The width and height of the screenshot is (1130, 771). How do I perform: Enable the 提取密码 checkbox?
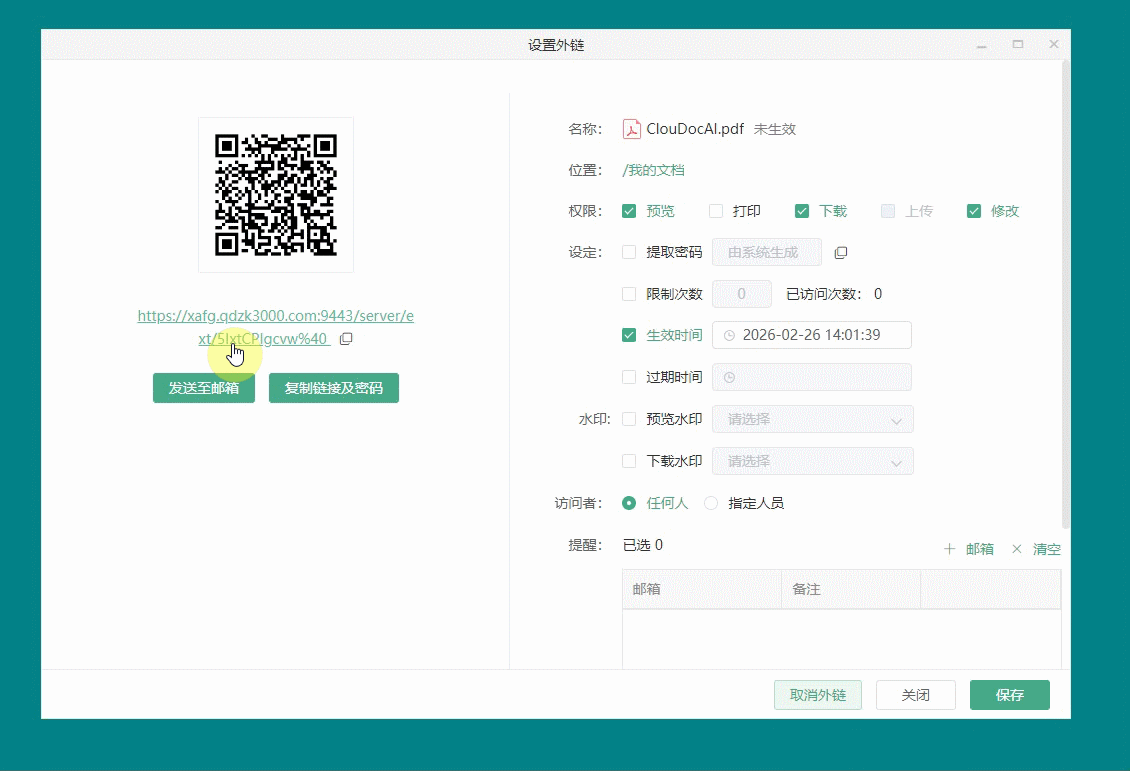pos(630,253)
